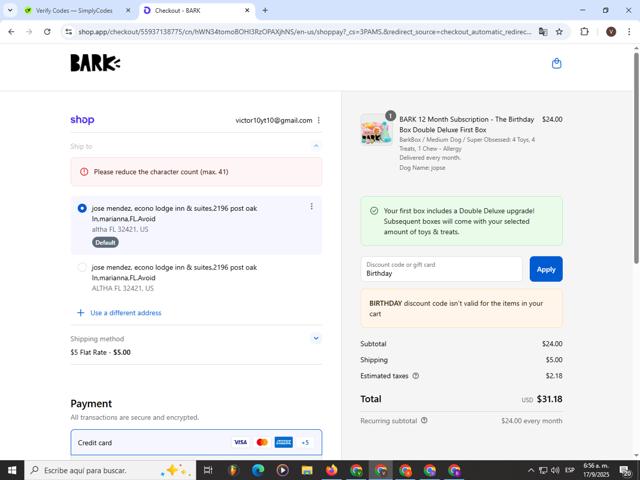
Task: Open the shopping bag cart icon
Action: pos(556,63)
